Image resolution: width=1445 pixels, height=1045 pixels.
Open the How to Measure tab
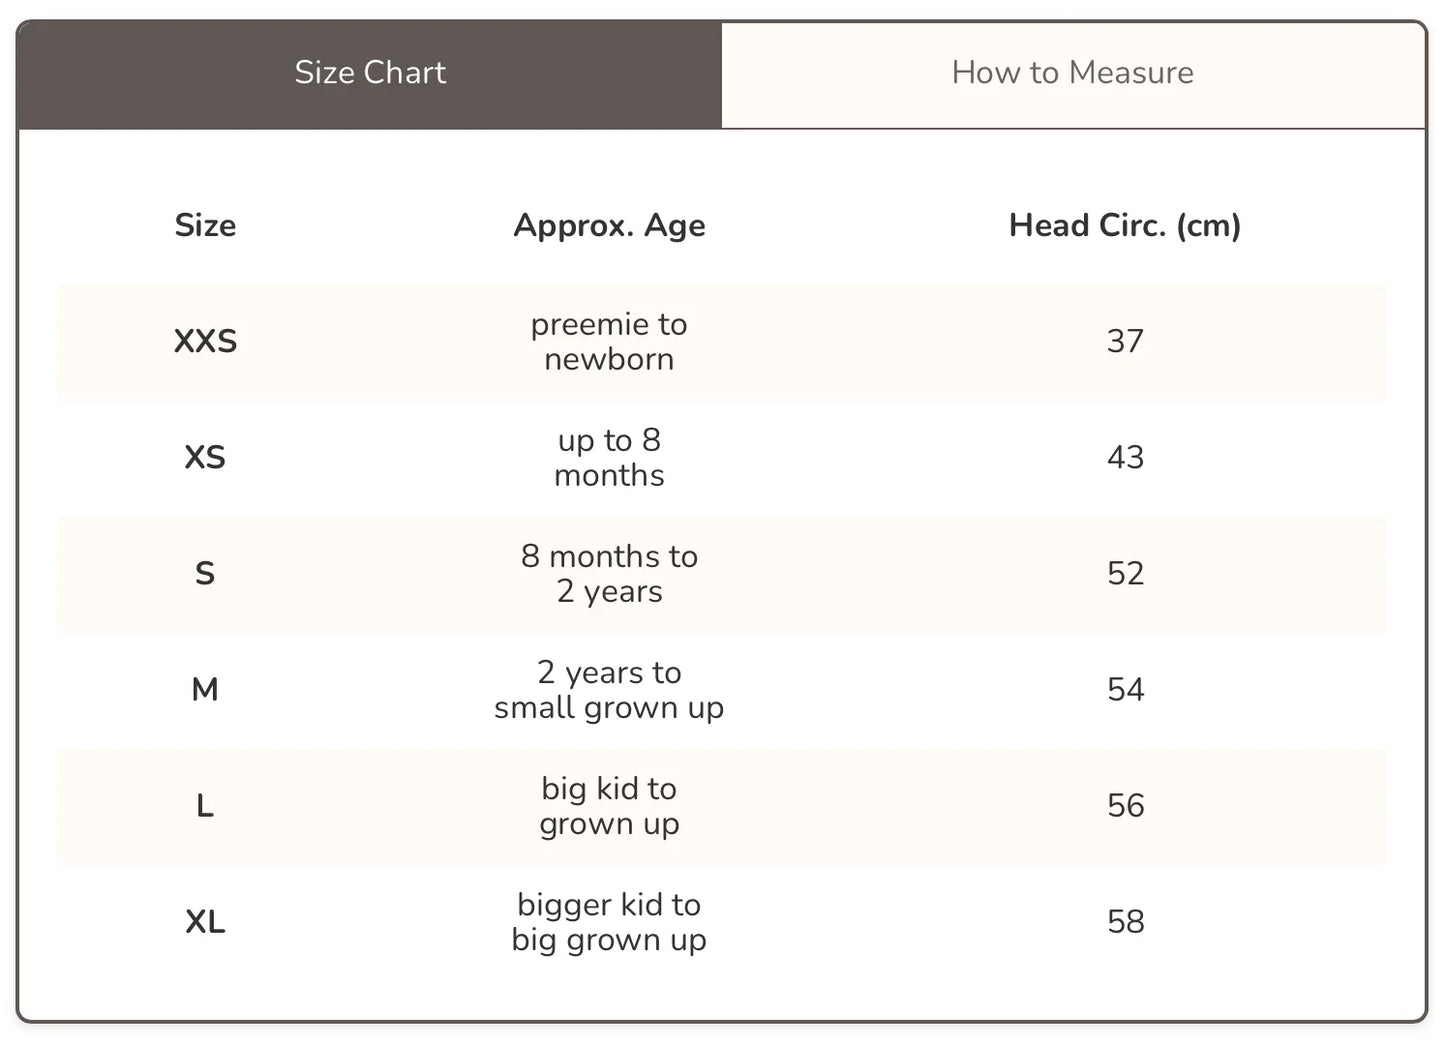(1072, 73)
